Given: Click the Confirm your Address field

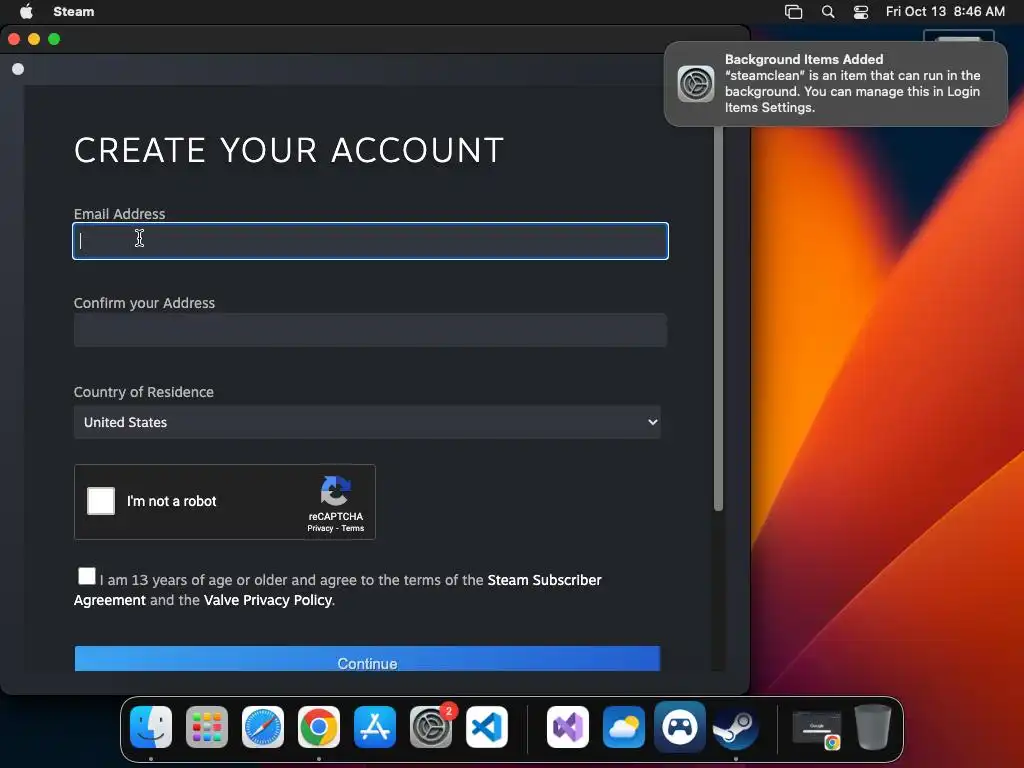Looking at the screenshot, I should pos(370,330).
